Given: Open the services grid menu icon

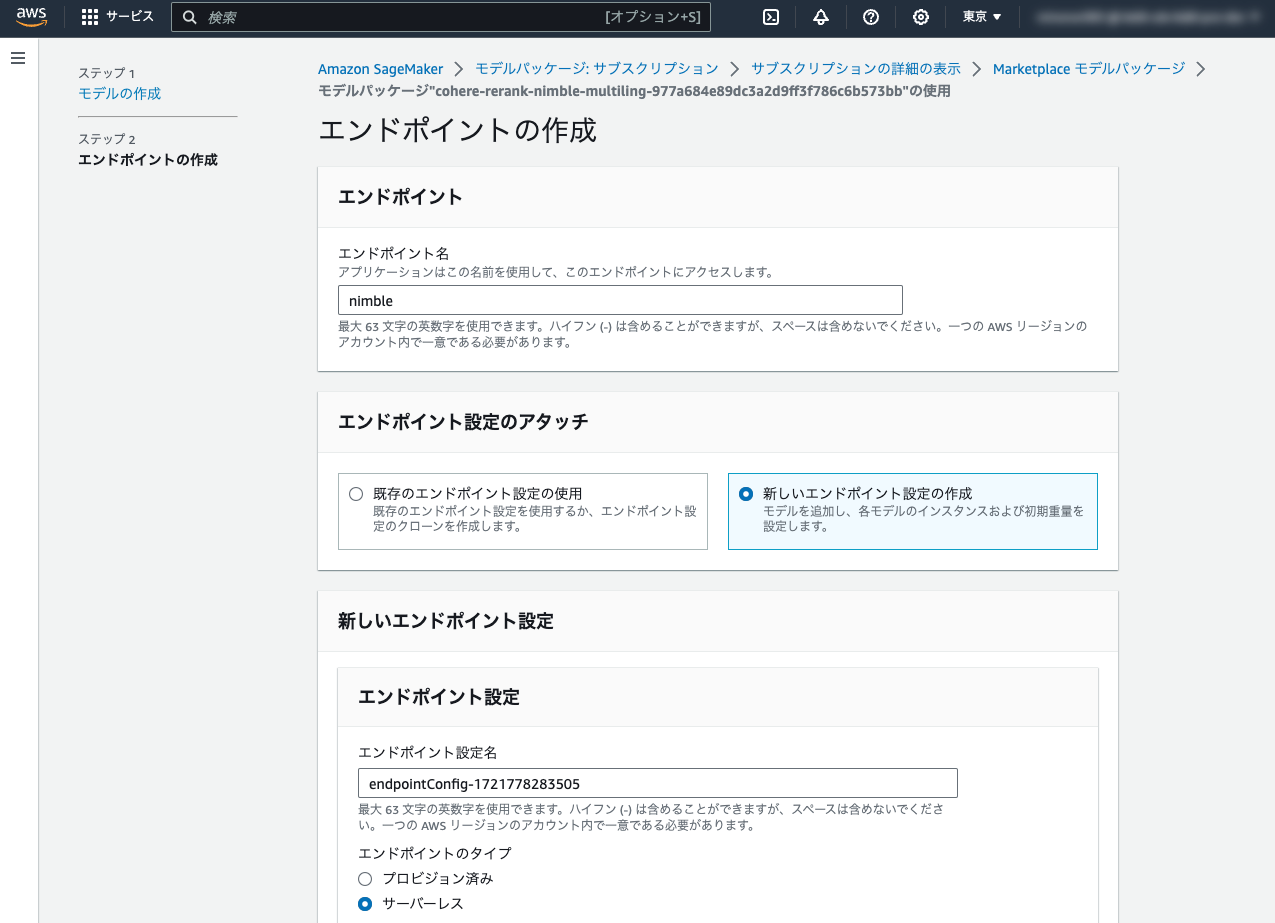Looking at the screenshot, I should coord(90,17).
